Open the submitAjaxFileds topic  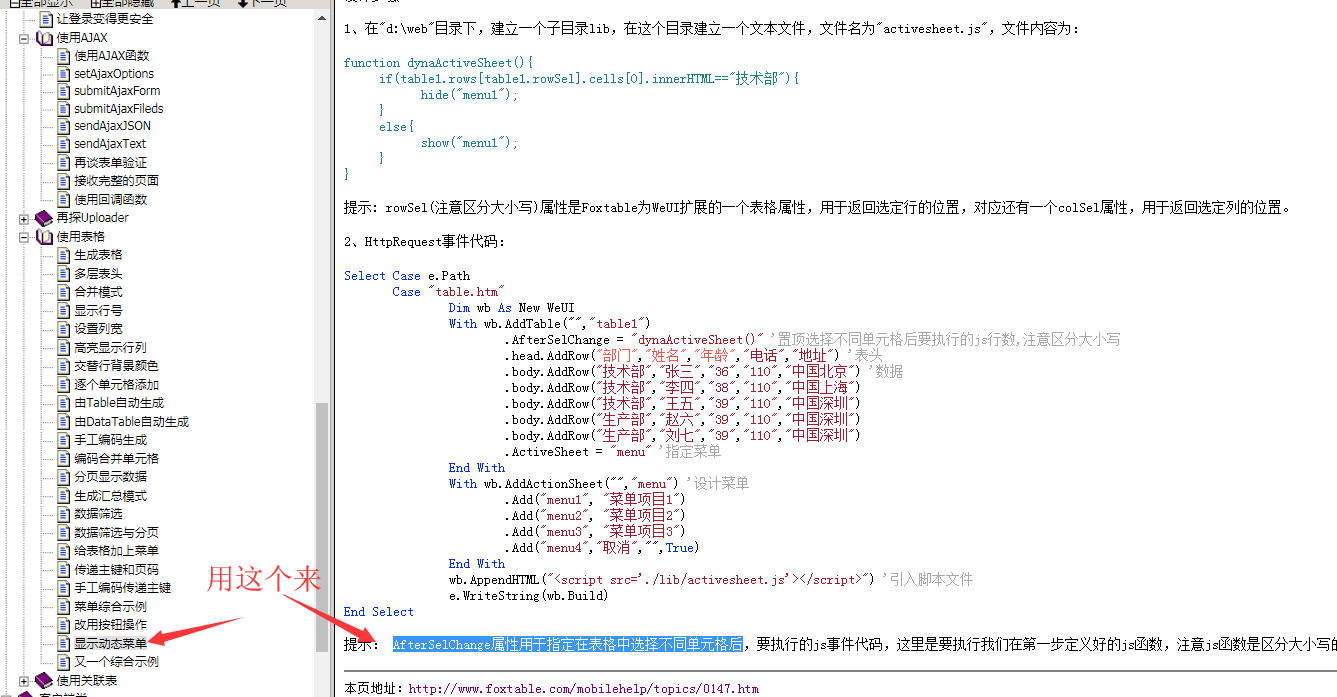pyautogui.click(x=119, y=109)
